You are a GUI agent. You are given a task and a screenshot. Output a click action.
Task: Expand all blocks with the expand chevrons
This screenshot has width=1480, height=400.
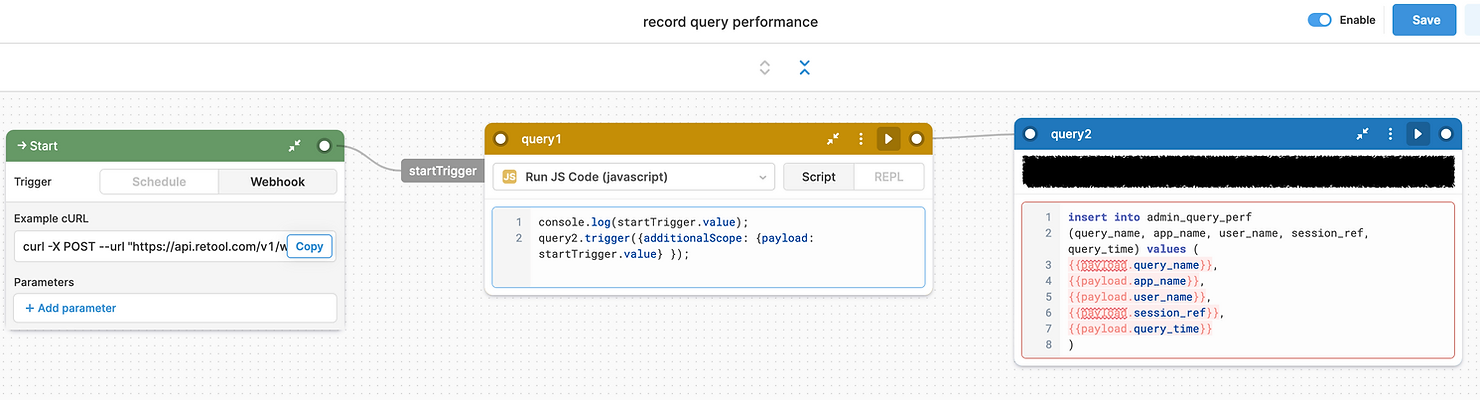[x=765, y=68]
